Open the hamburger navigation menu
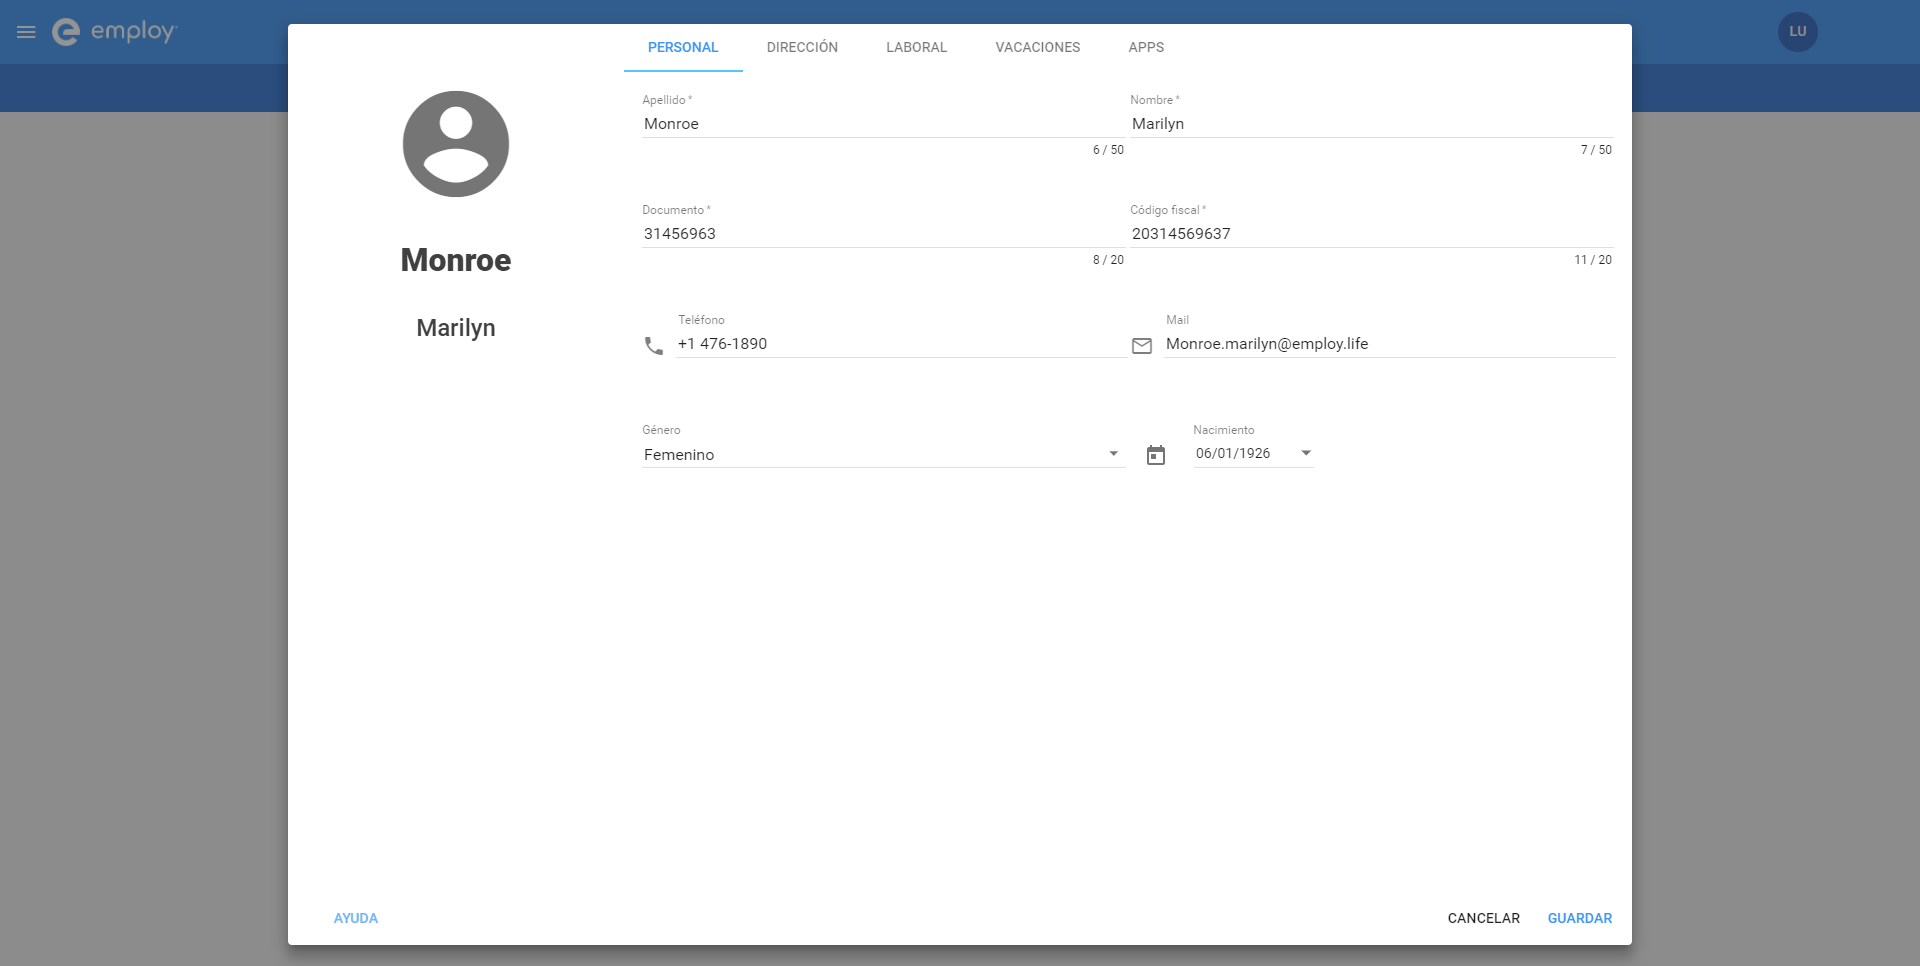 point(26,32)
